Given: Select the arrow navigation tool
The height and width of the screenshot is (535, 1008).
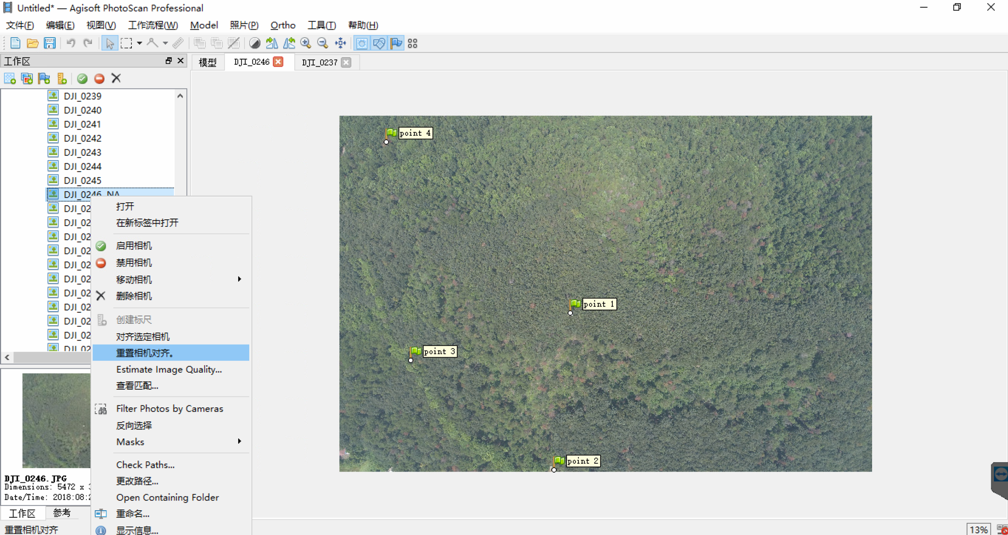Looking at the screenshot, I should click(x=110, y=43).
